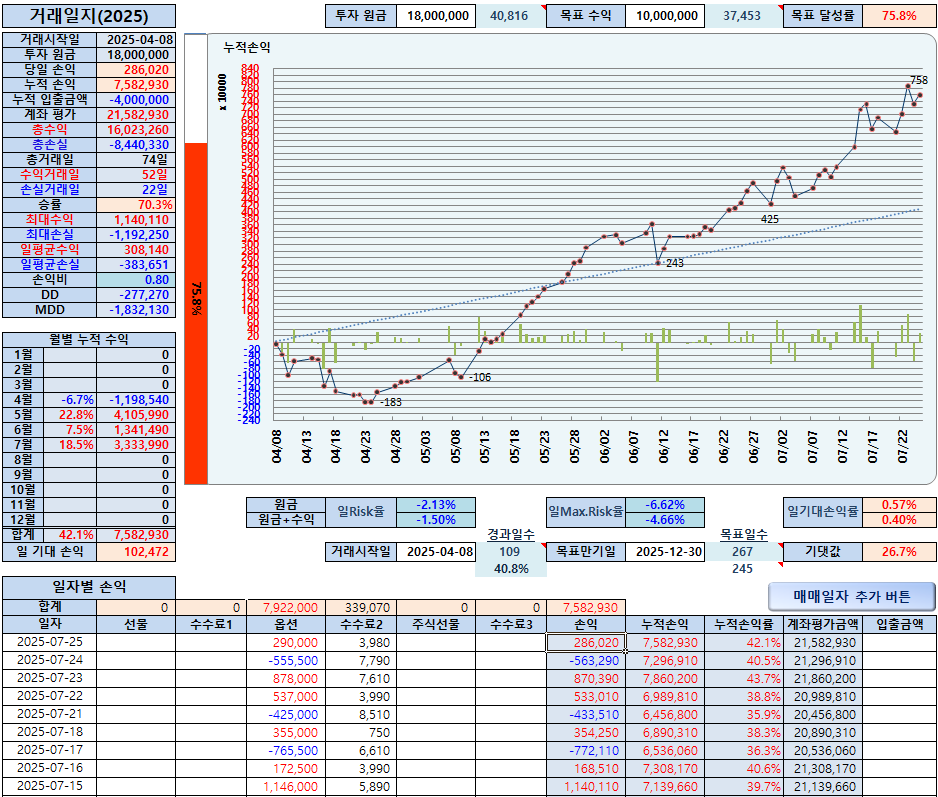Click the 758 data label on chart
The image size is (938, 797).
click(919, 80)
